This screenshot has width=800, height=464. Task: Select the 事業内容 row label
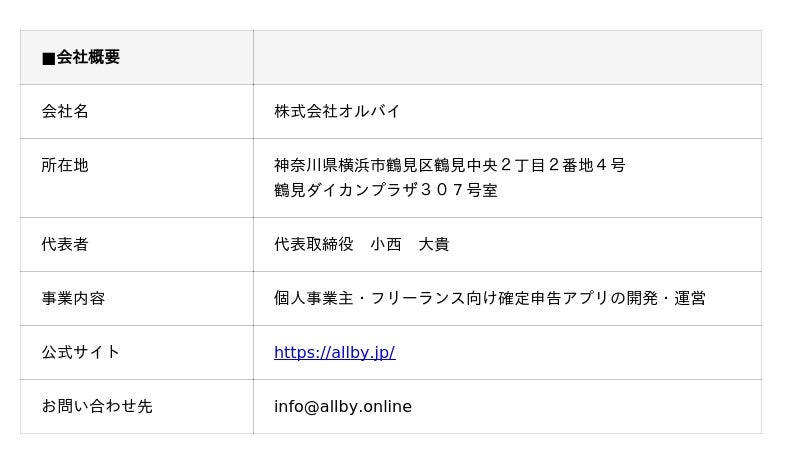(x=73, y=298)
